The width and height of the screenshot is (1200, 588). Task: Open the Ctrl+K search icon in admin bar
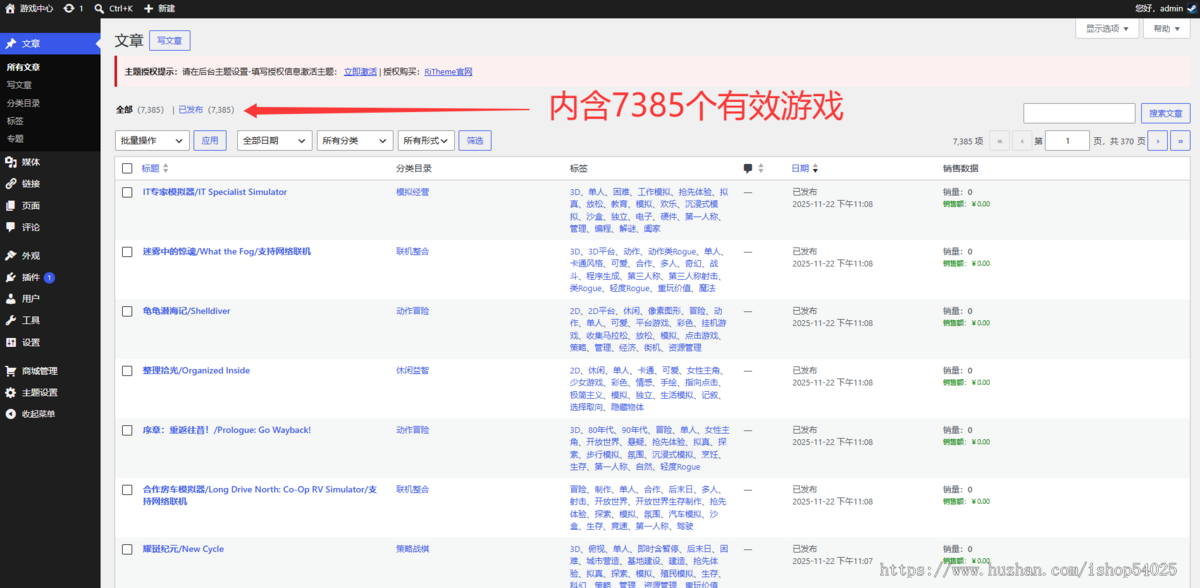tap(99, 8)
